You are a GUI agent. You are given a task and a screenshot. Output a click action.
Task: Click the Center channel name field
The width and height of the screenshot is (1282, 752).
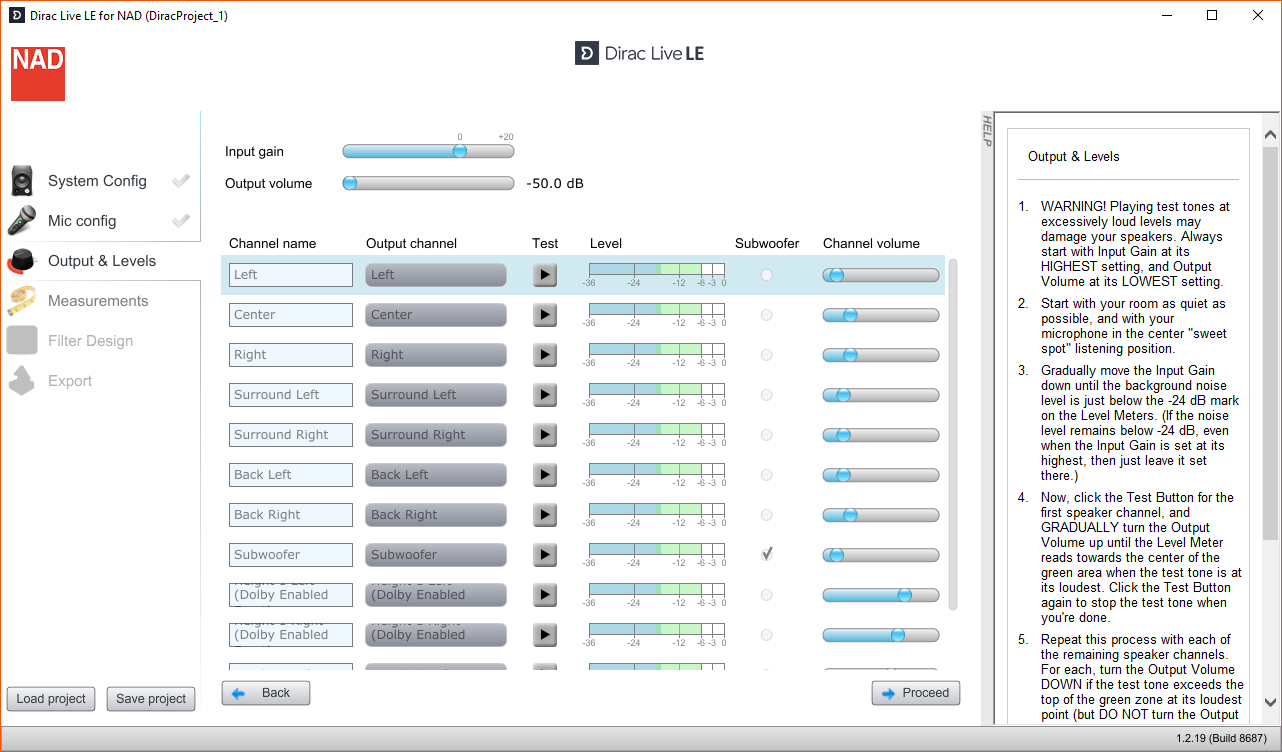[291, 315]
